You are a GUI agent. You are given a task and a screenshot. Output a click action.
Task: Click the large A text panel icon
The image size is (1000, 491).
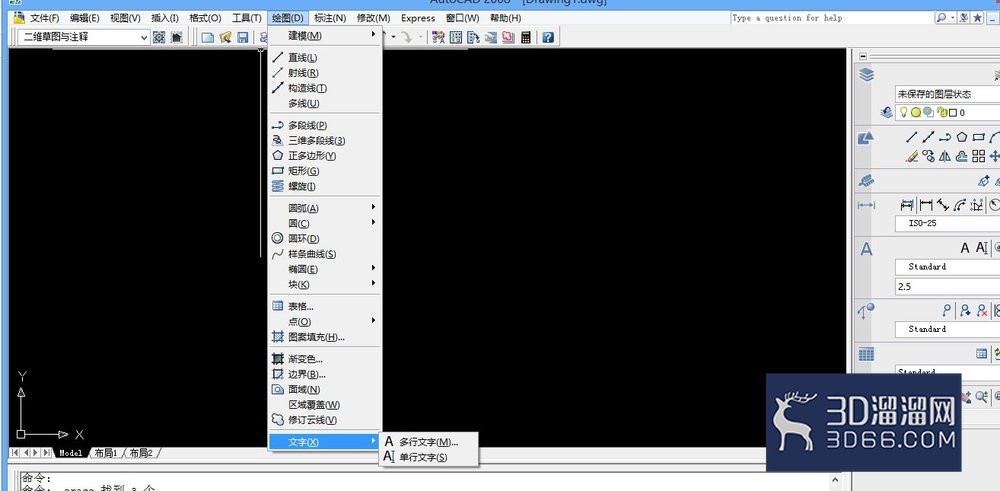click(866, 248)
